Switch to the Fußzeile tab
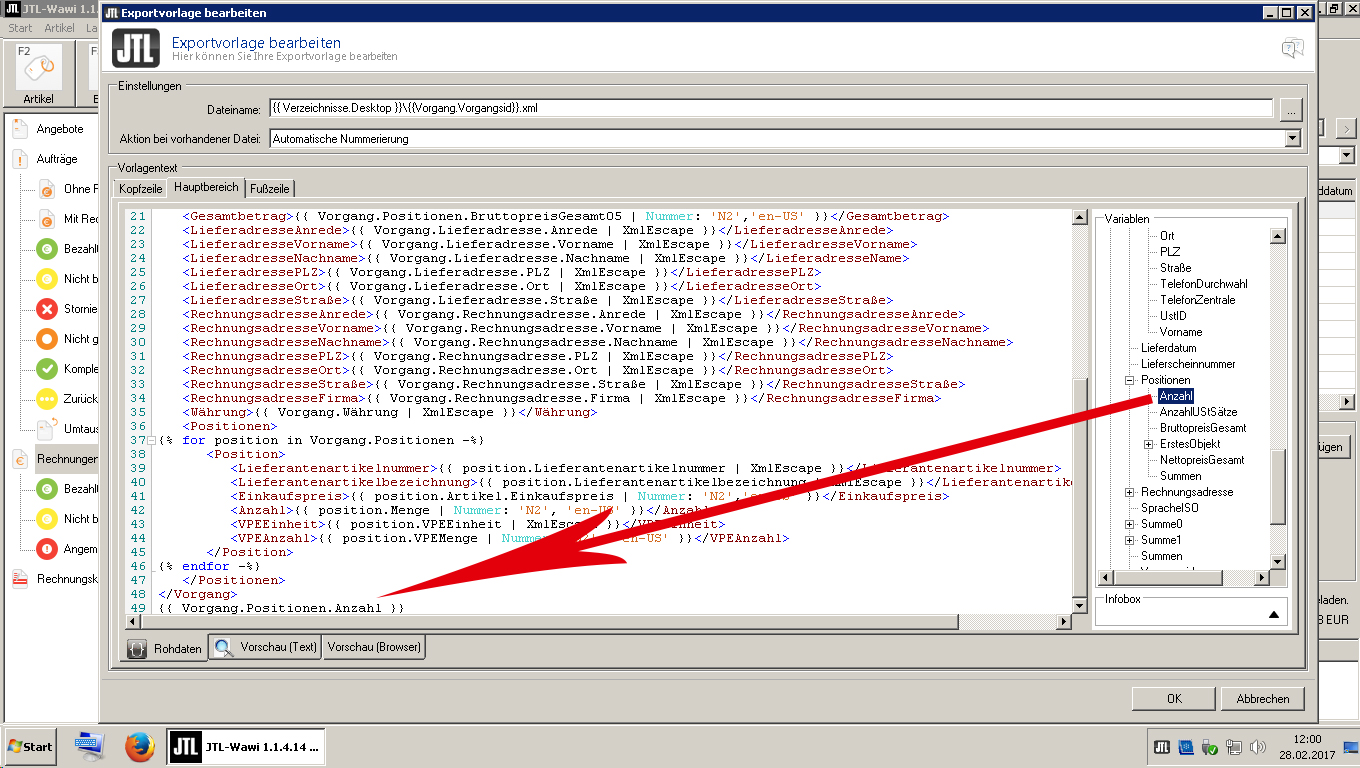 click(x=270, y=188)
